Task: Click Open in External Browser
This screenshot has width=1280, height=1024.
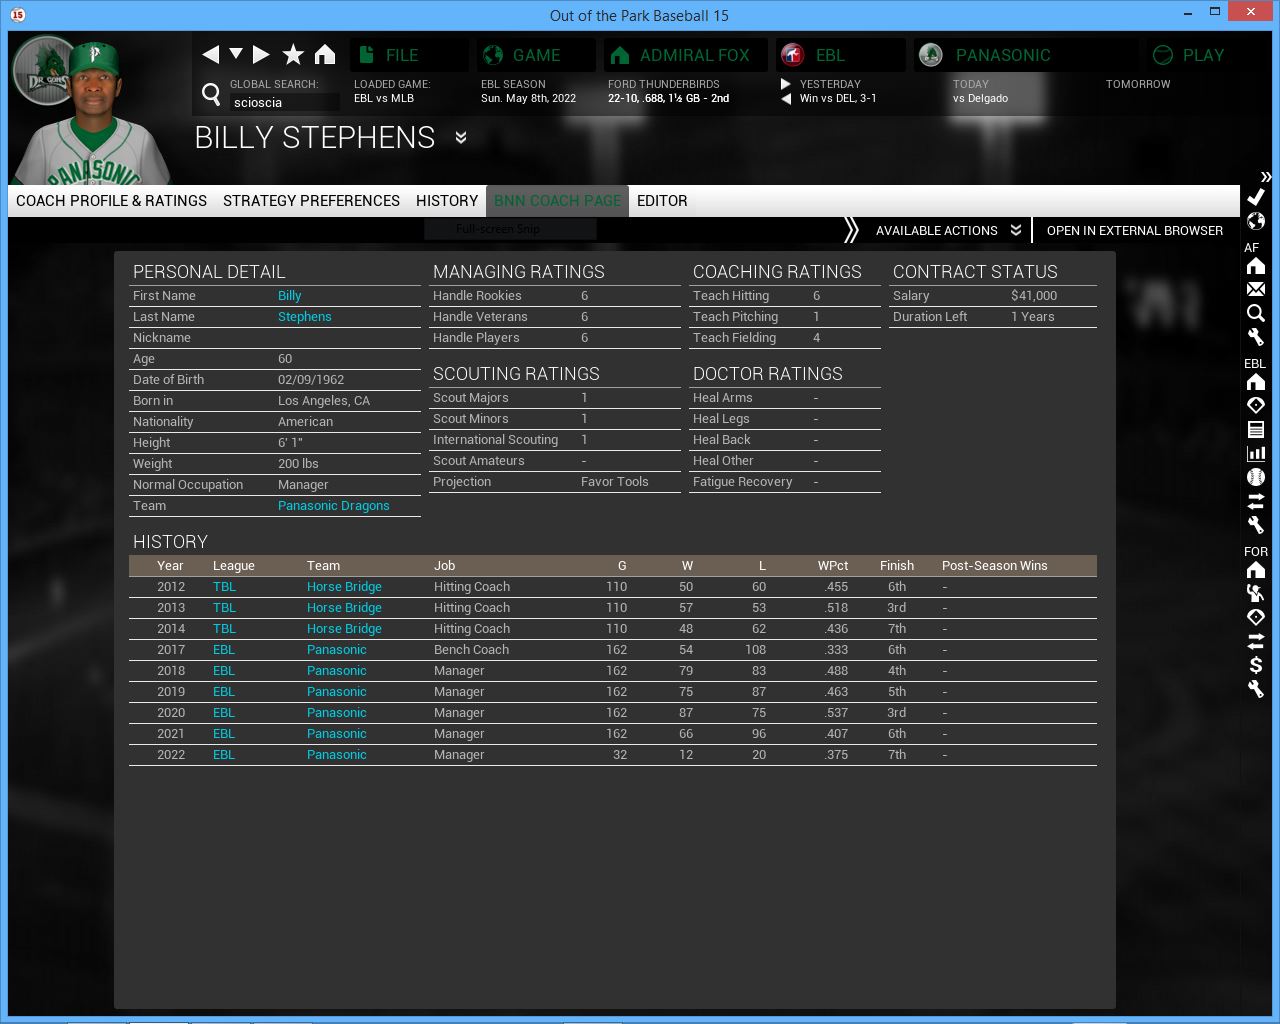Action: click(1134, 230)
